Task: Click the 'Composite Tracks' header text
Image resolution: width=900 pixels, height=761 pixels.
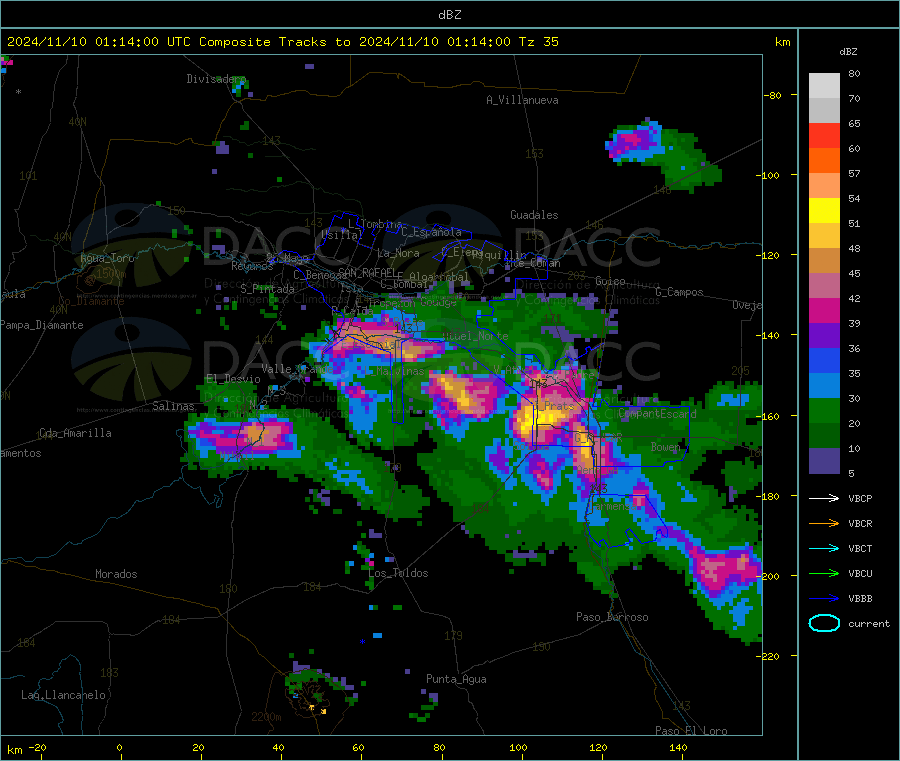Action: click(x=263, y=42)
